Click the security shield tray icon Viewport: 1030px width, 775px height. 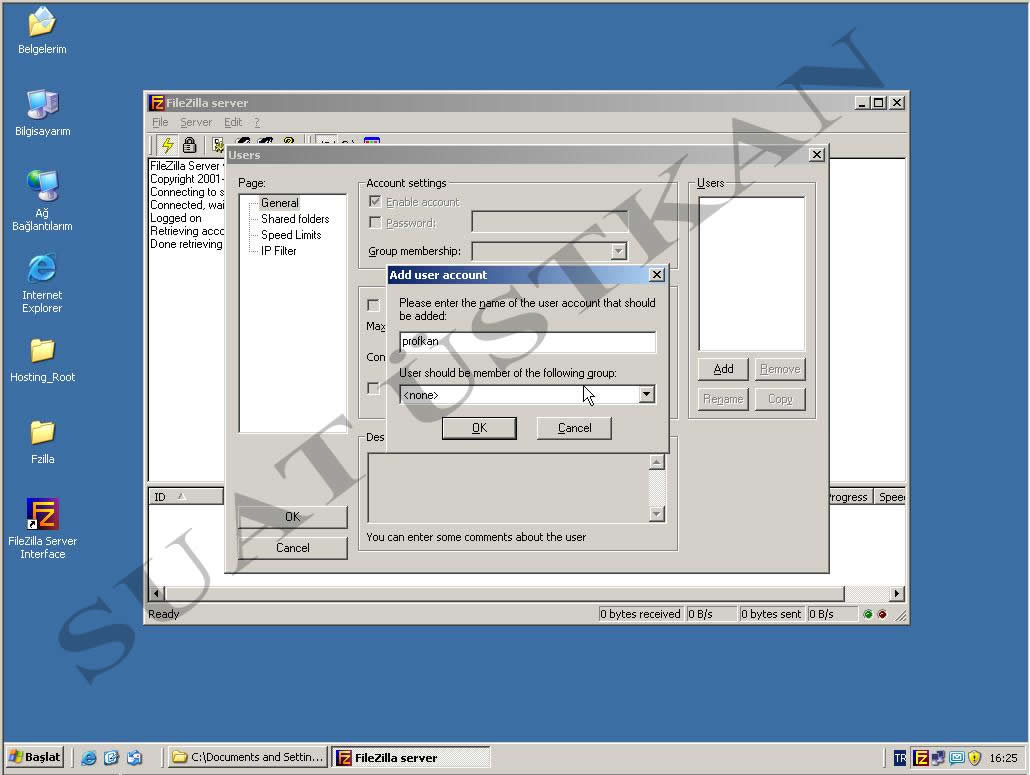click(x=974, y=758)
